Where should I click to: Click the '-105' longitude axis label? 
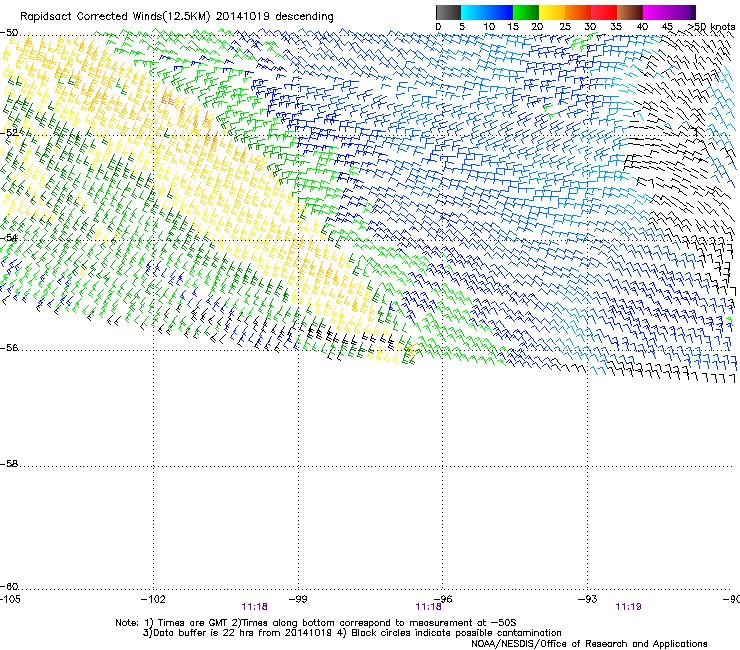(10, 599)
